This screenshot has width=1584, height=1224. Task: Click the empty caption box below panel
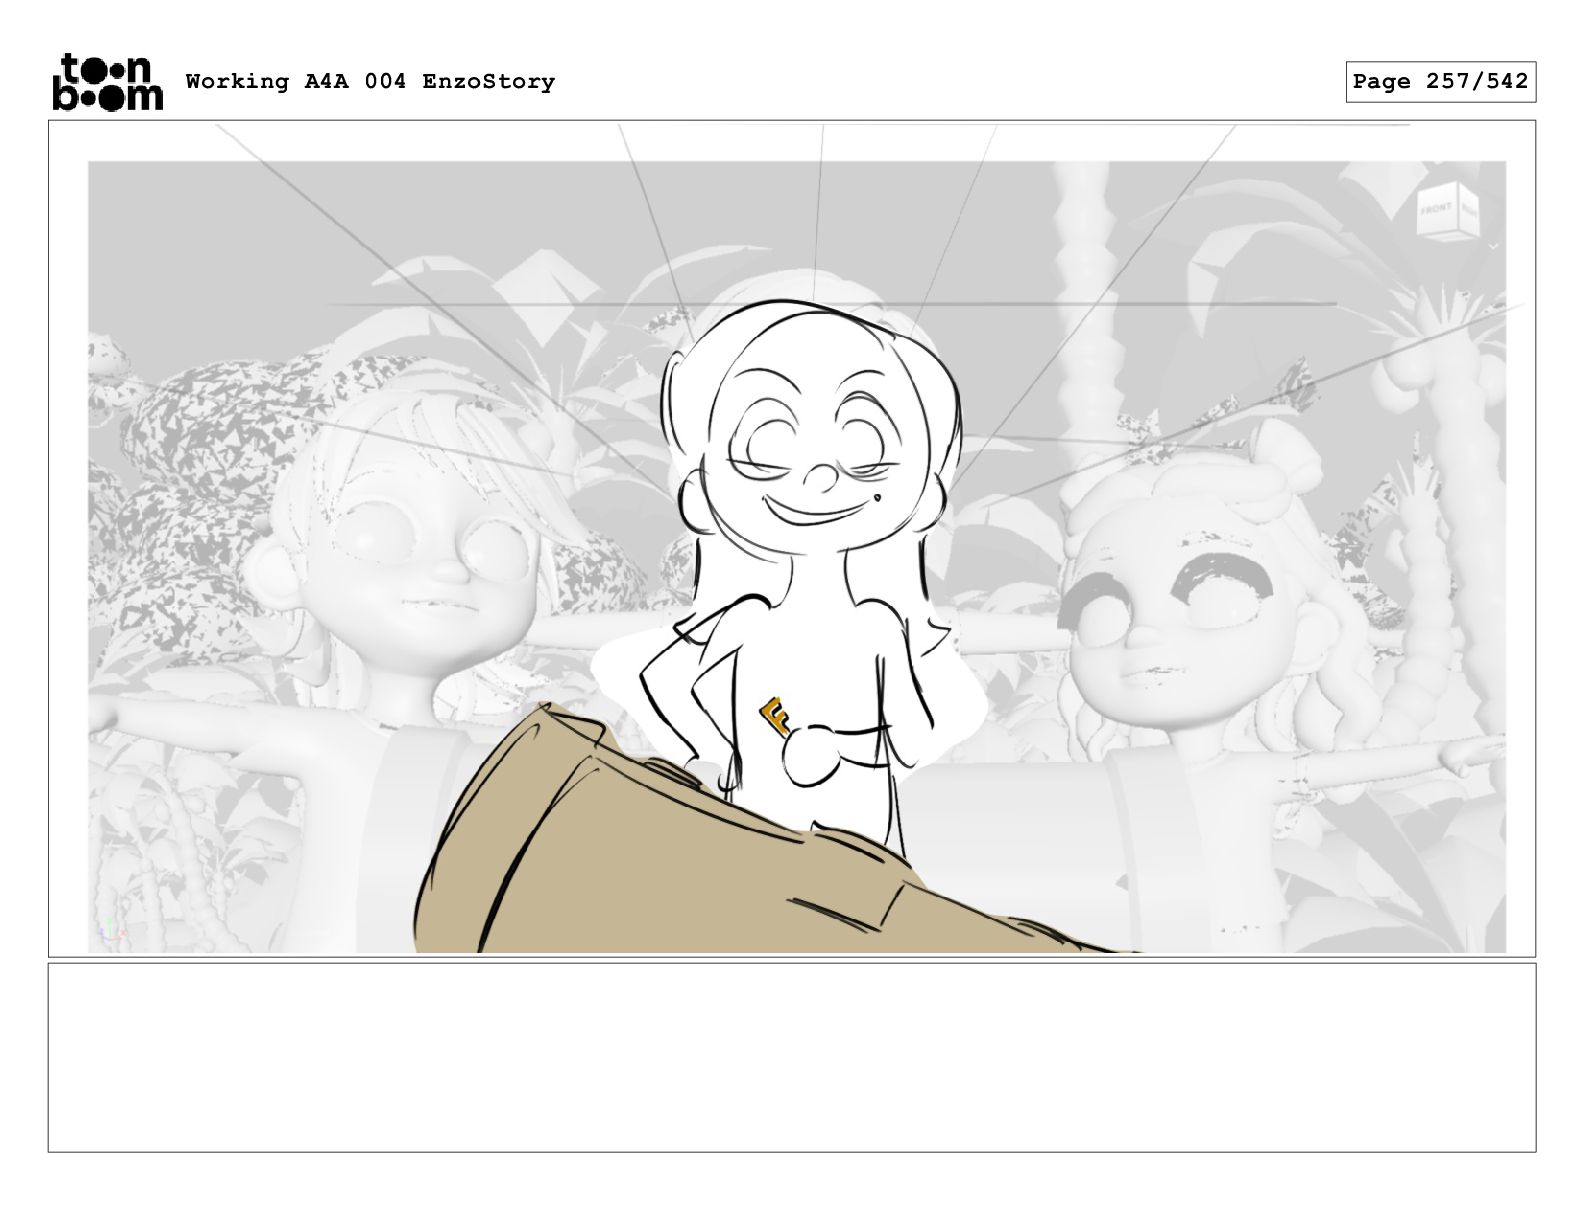[x=792, y=1057]
